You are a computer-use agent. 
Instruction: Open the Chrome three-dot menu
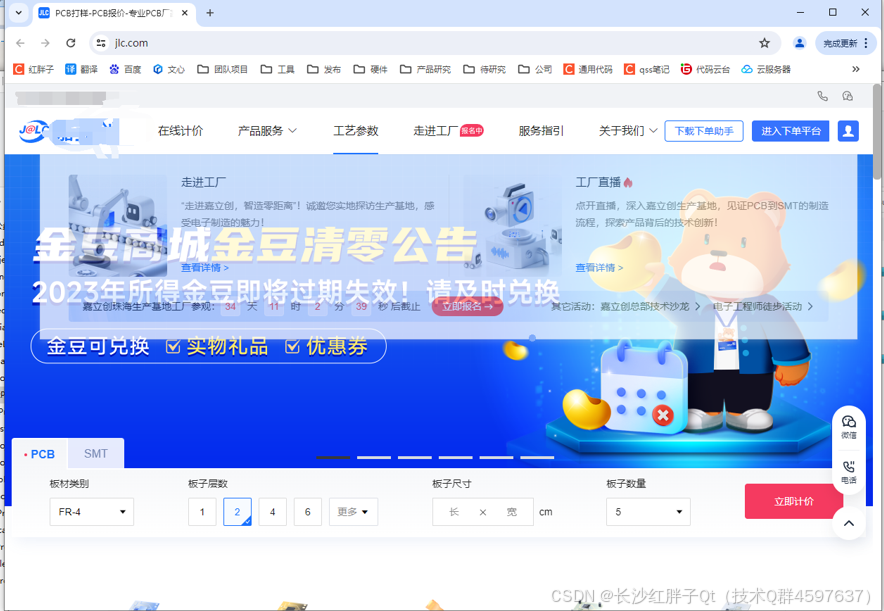click(866, 43)
